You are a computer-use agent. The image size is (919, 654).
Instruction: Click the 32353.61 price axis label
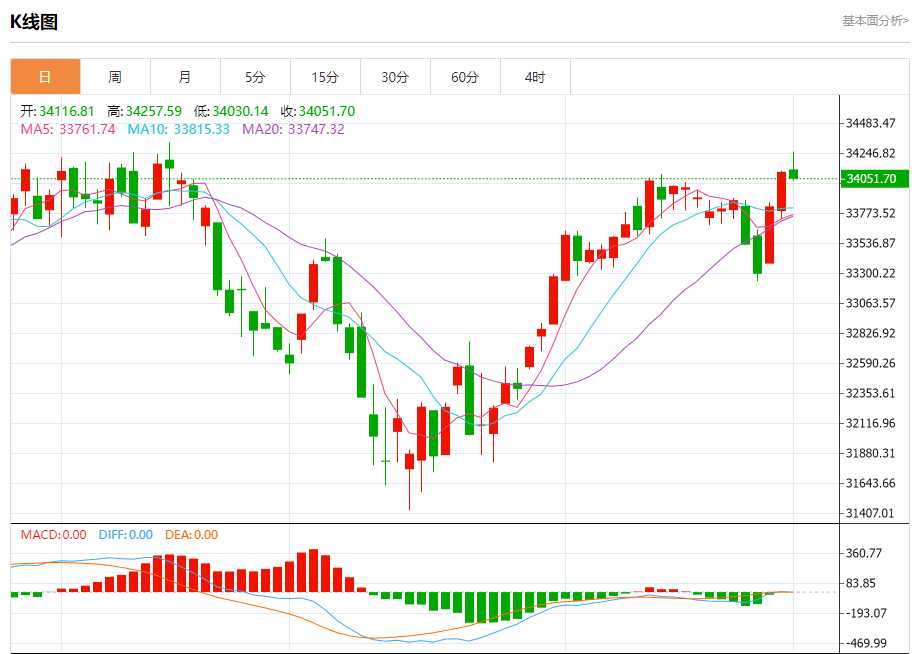pos(870,393)
